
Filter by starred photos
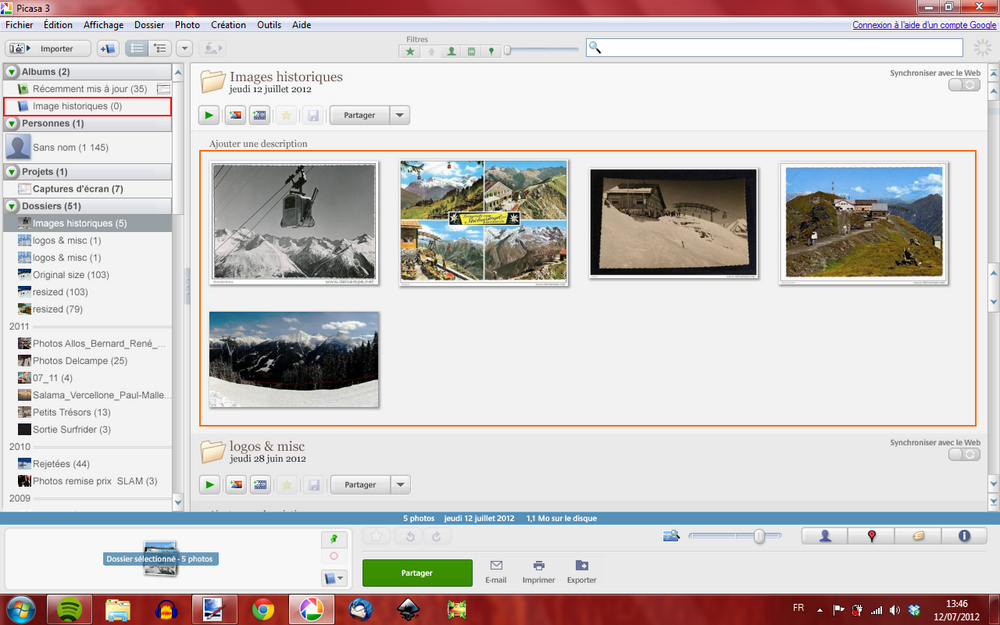410,52
